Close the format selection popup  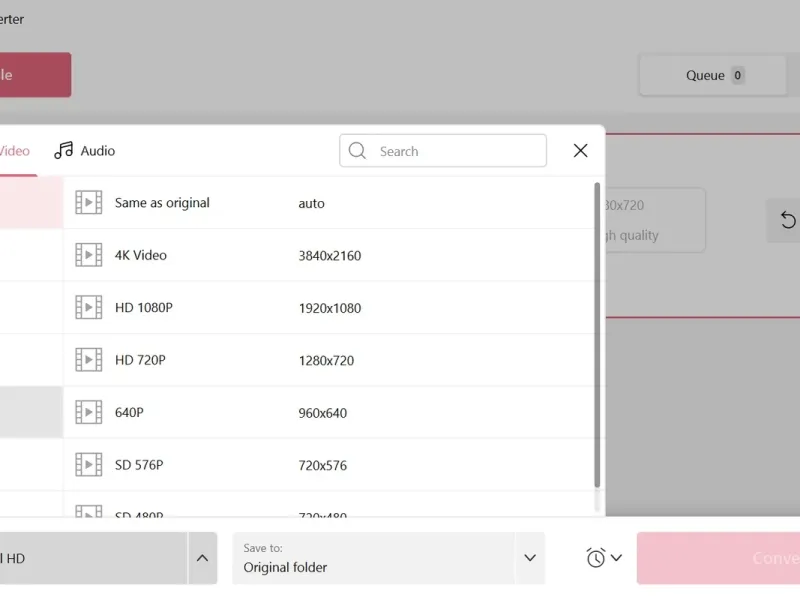[581, 151]
